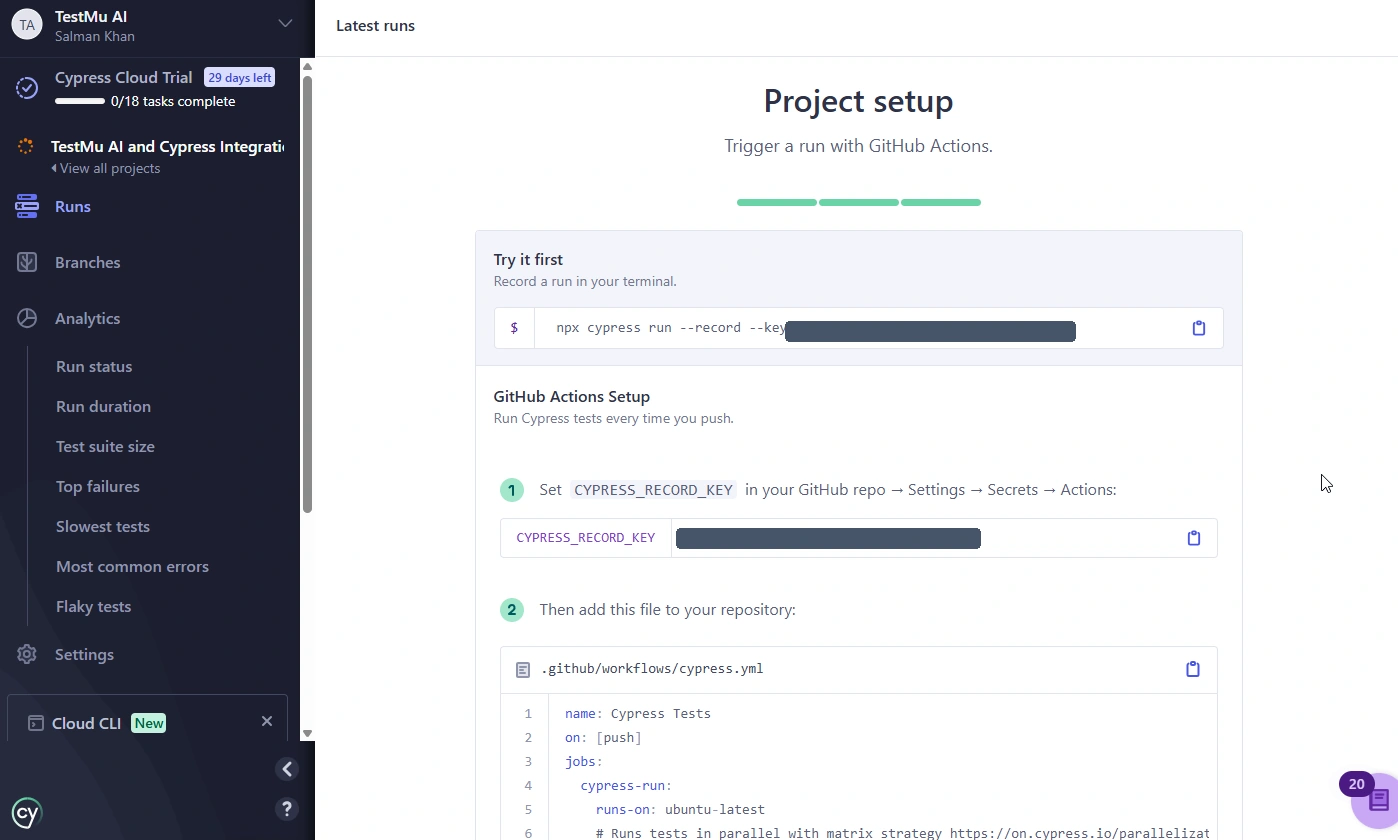
Task: Click the View all projects link
Action: (106, 168)
